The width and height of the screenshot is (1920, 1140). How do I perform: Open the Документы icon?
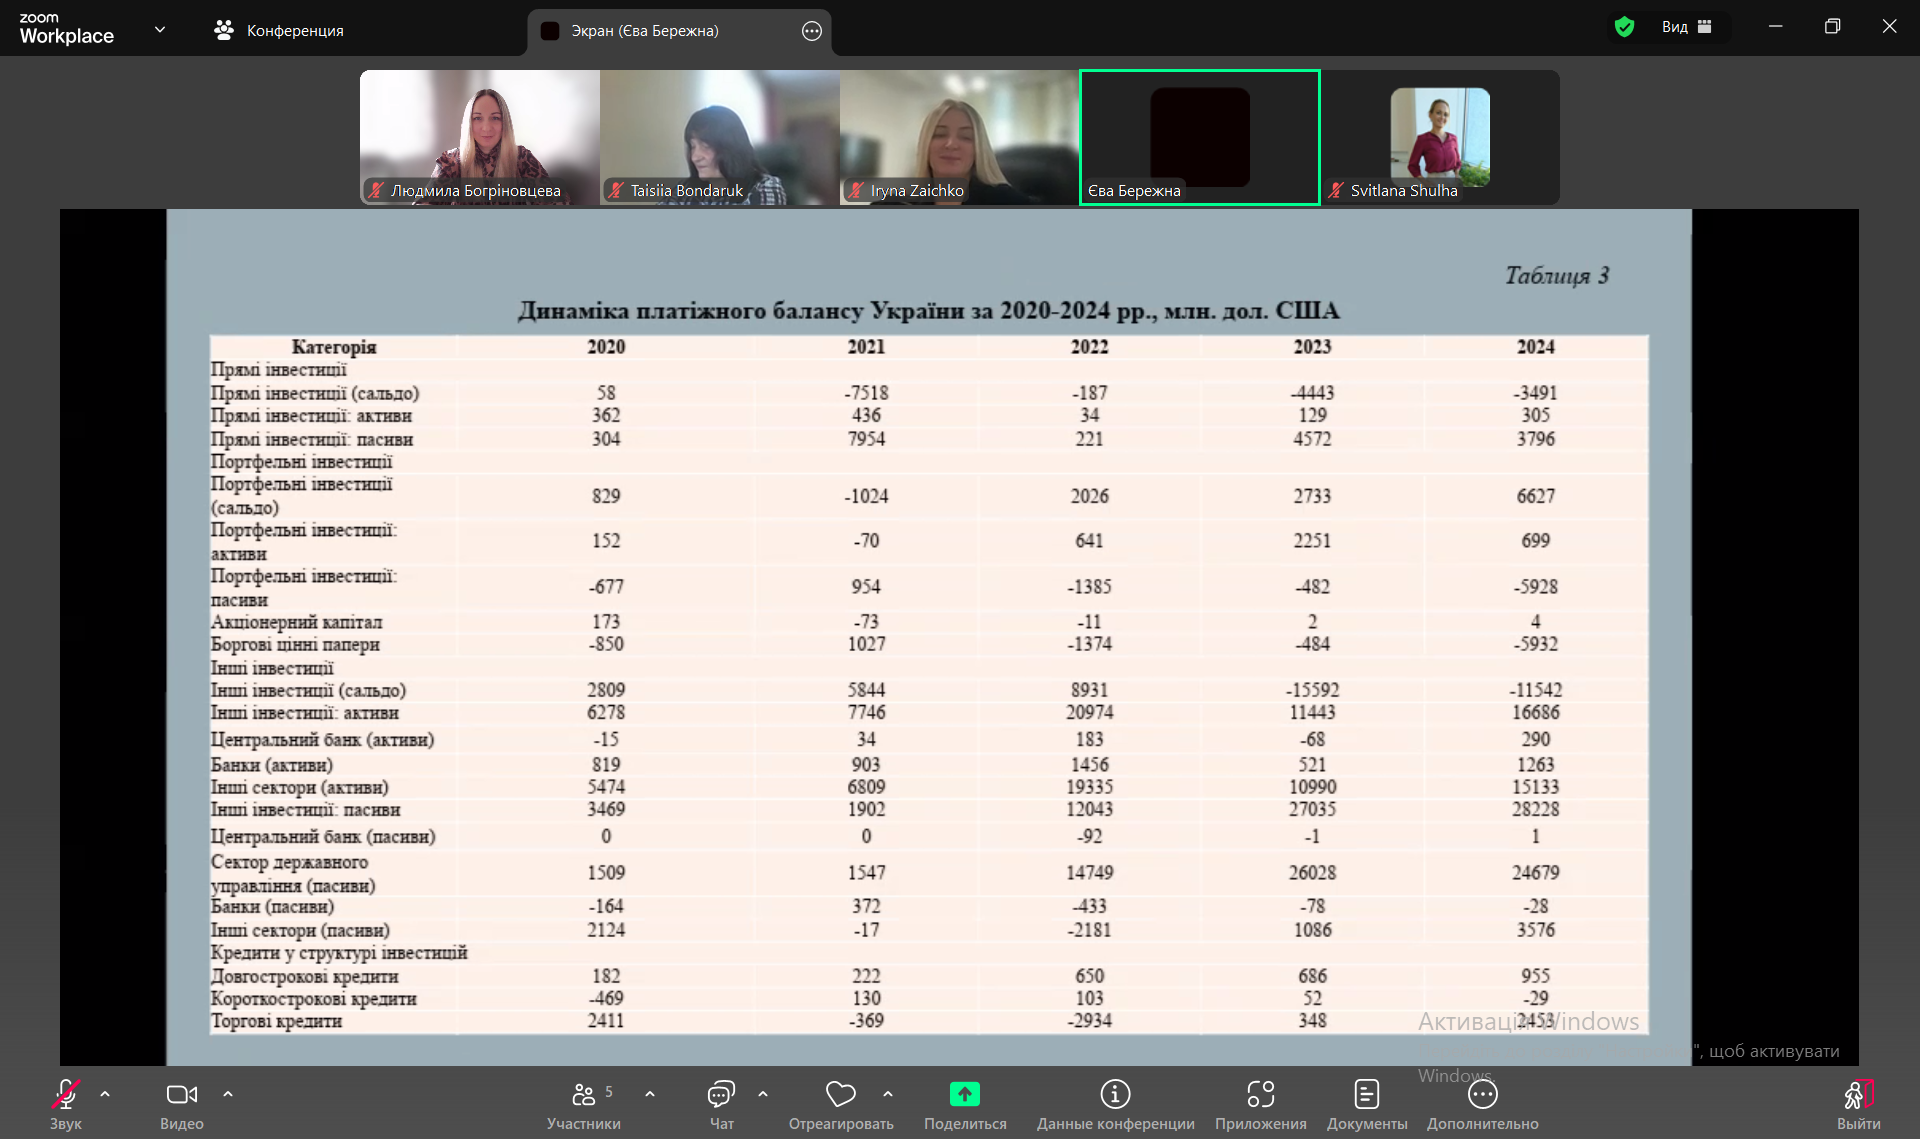click(1366, 1095)
